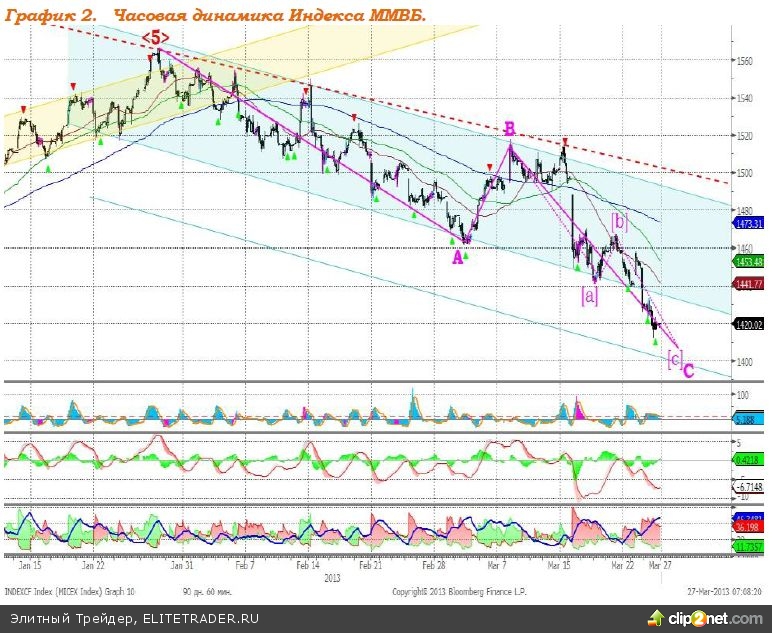This screenshot has width=772, height=633.
Task: Click the ELITETRADER.RU source link
Action: click(x=199, y=619)
